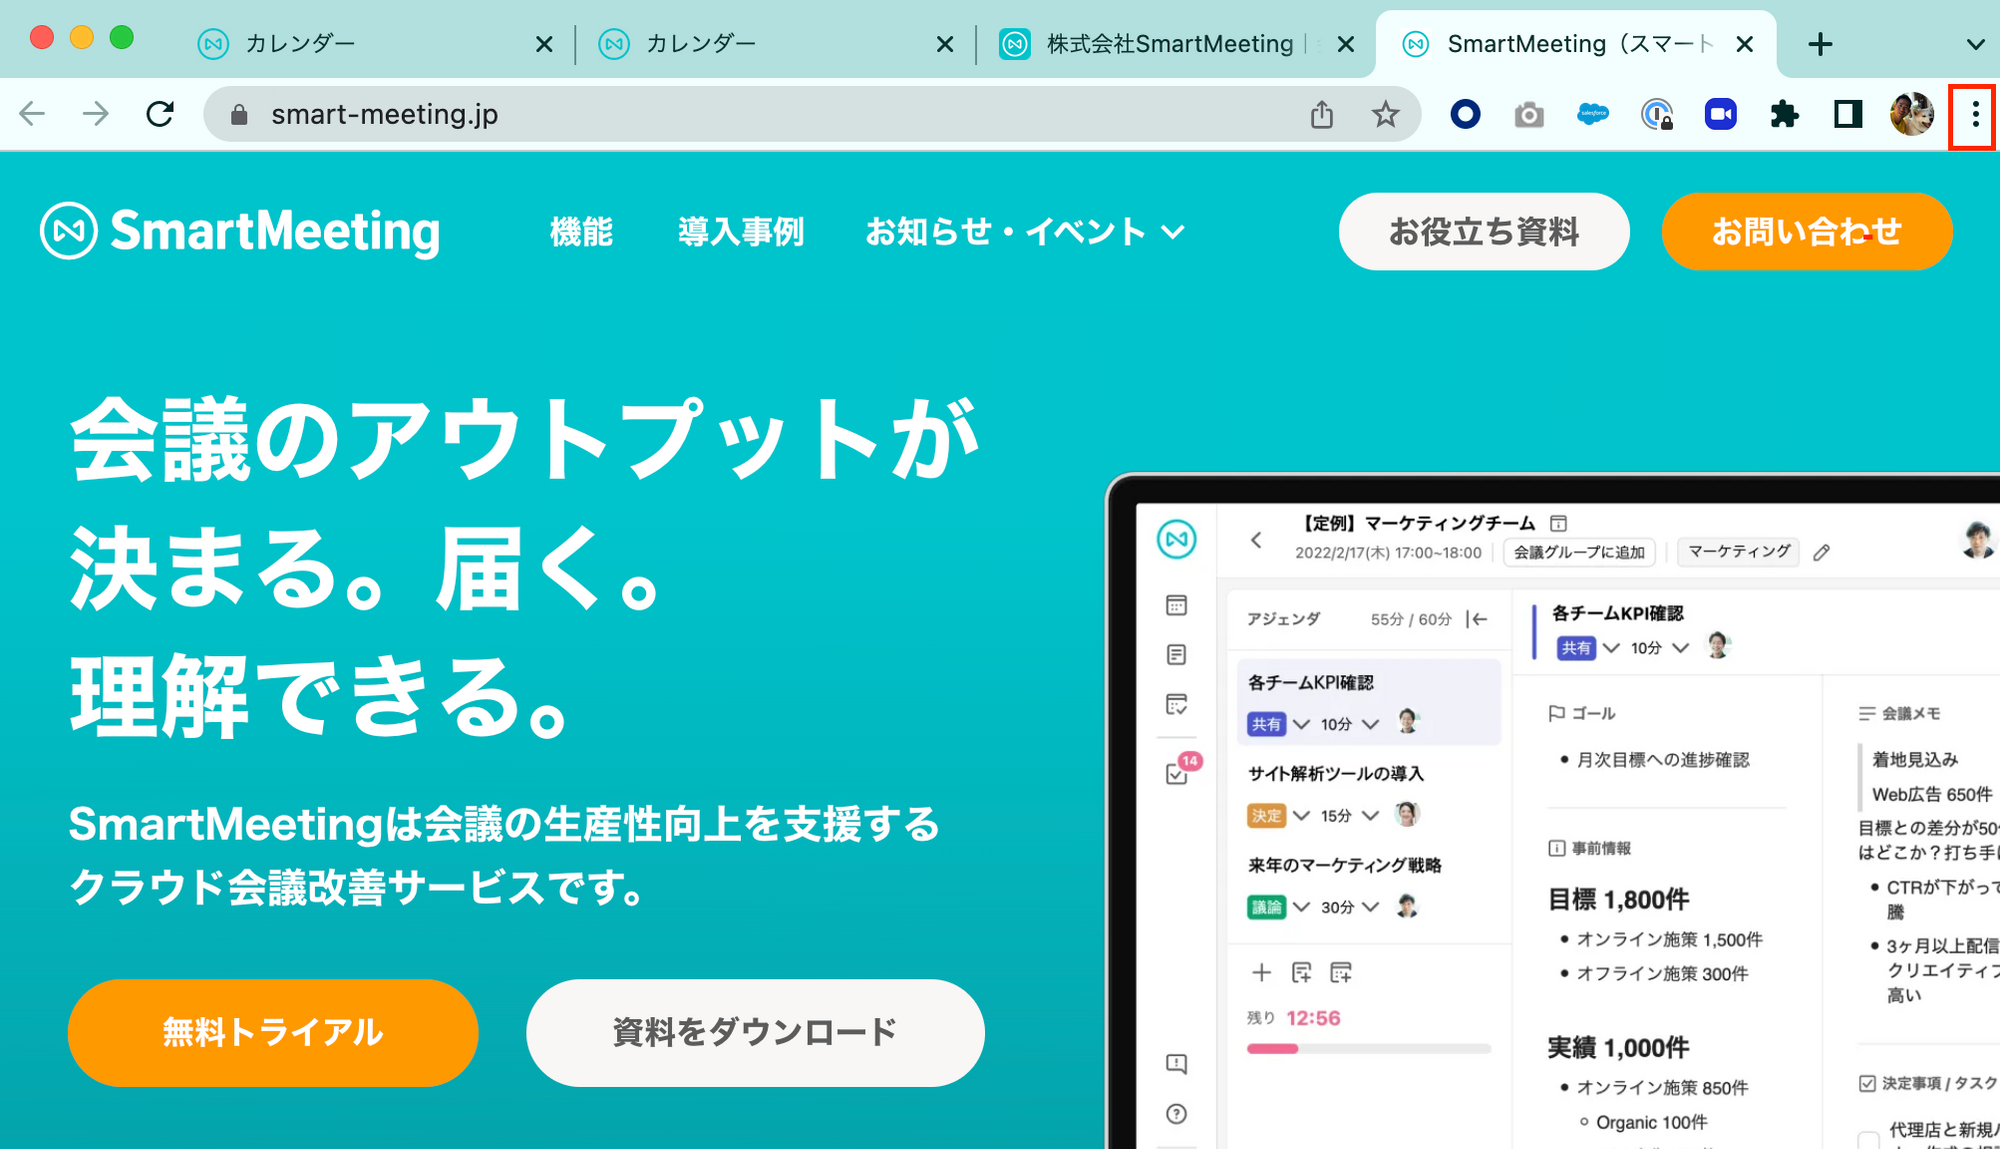Switch to the first カレンダー tab
The width and height of the screenshot is (2000, 1149).
click(x=375, y=44)
